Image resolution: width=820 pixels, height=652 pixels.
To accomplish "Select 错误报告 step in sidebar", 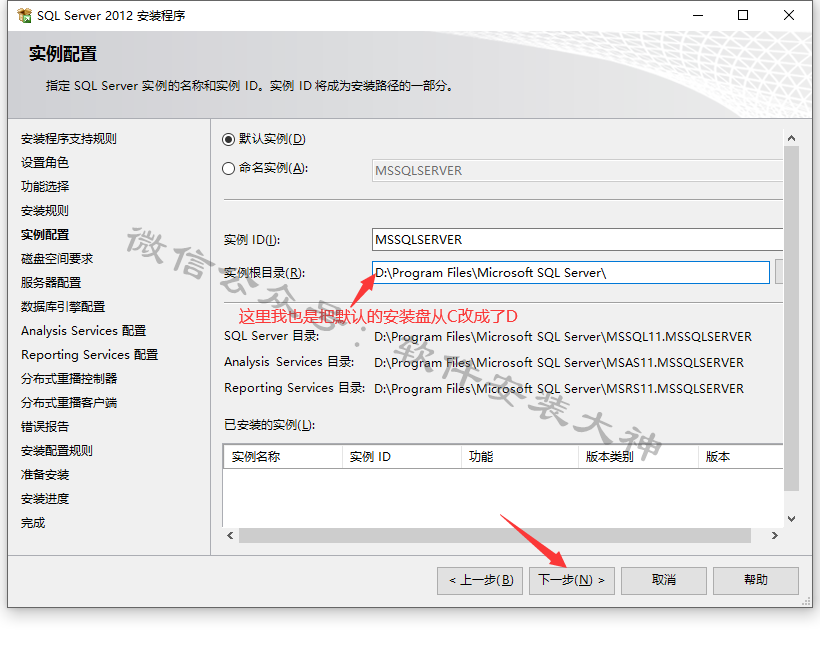I will coord(45,428).
